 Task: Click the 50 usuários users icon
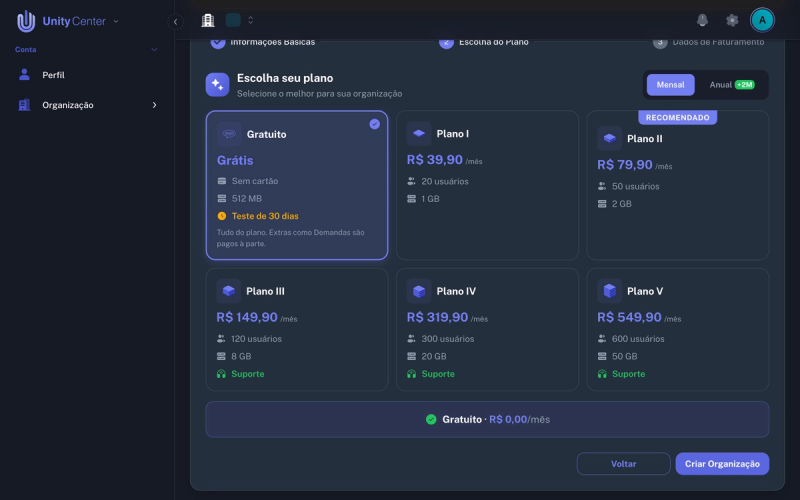tap(602, 186)
